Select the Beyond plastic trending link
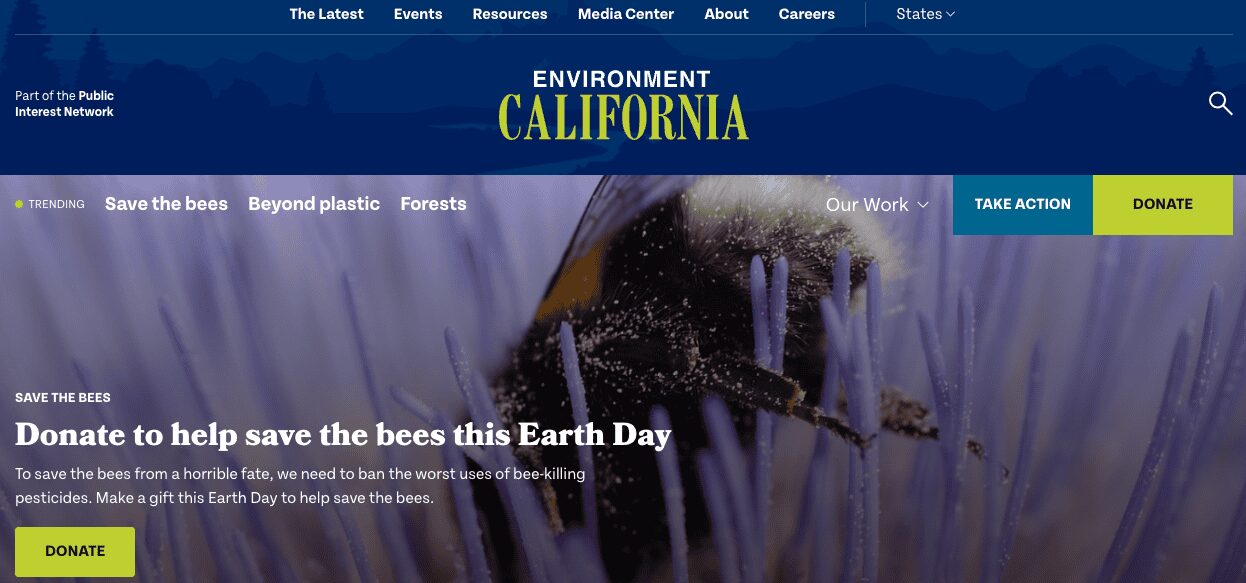This screenshot has height=583, width=1246. [314, 204]
